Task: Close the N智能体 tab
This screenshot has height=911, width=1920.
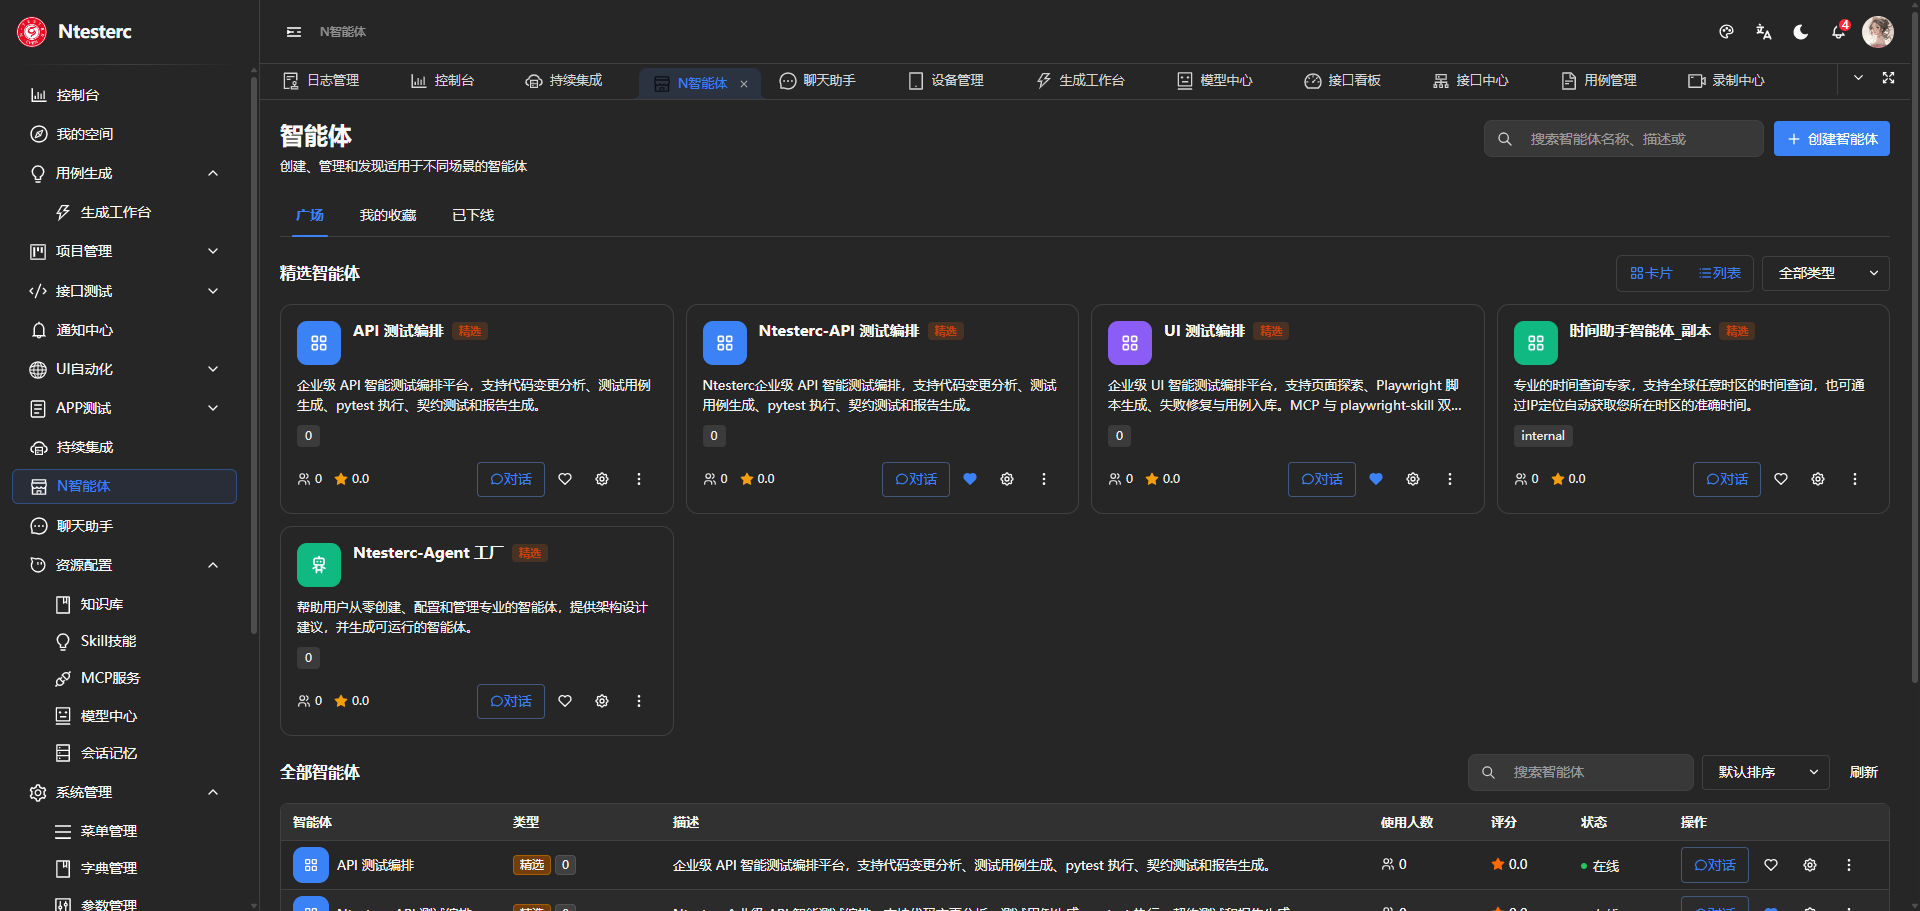Action: (x=744, y=84)
